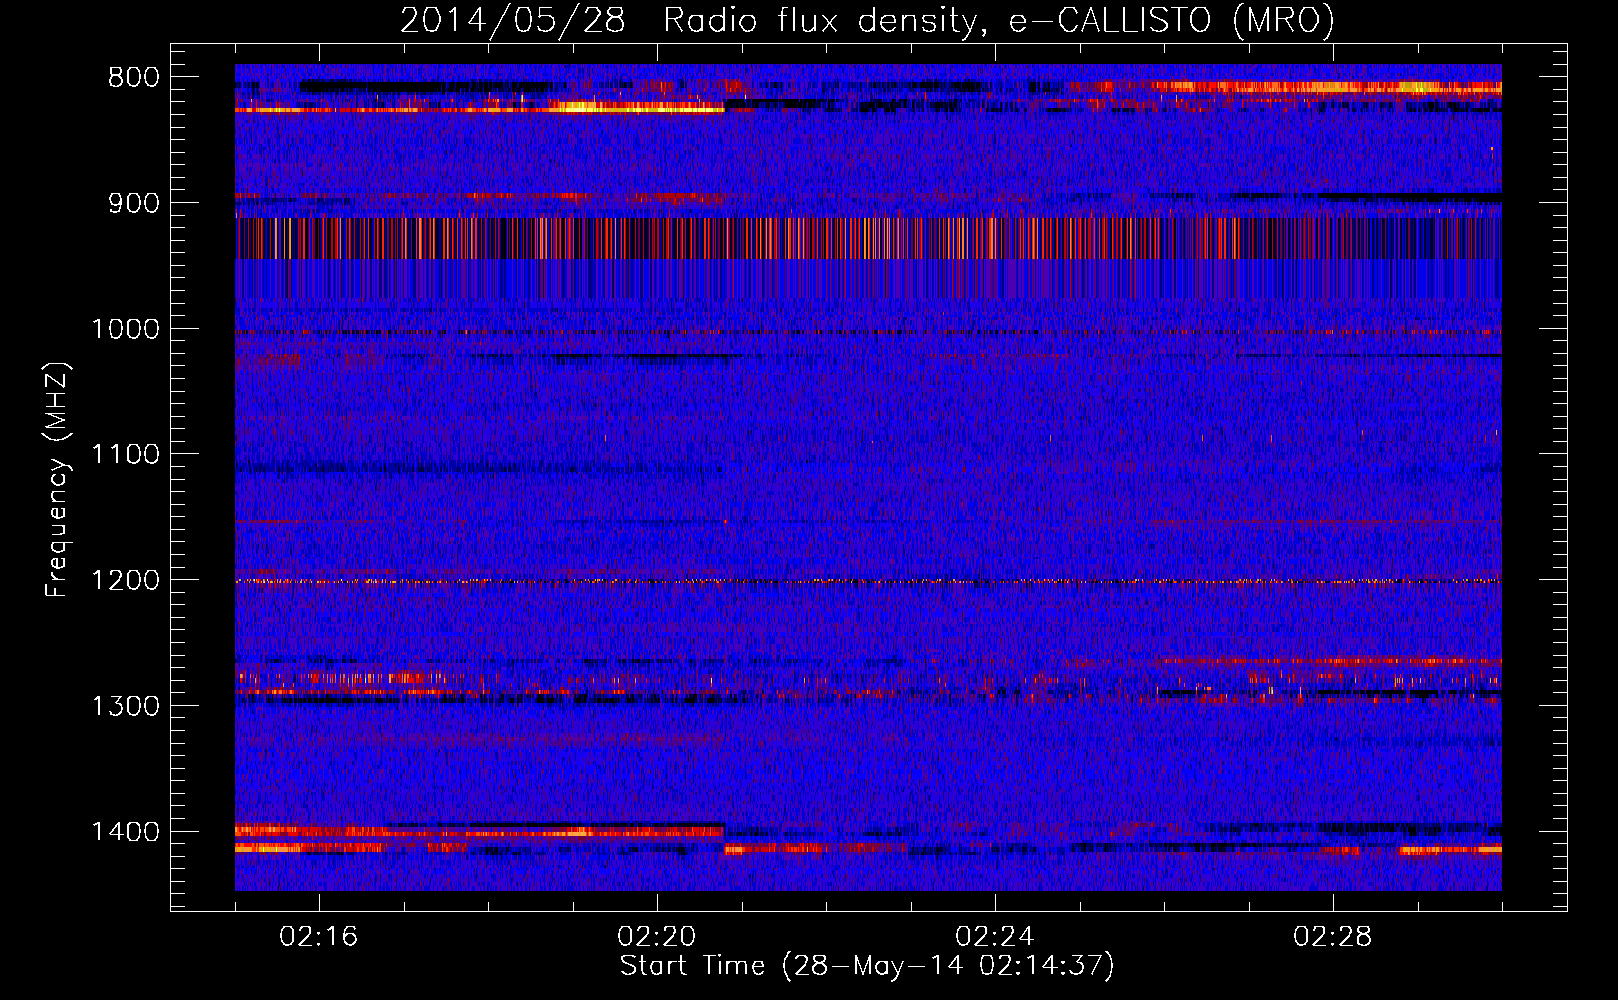Click the '1000' frequency axis label
This screenshot has width=1618, height=1000.
[x=125, y=329]
